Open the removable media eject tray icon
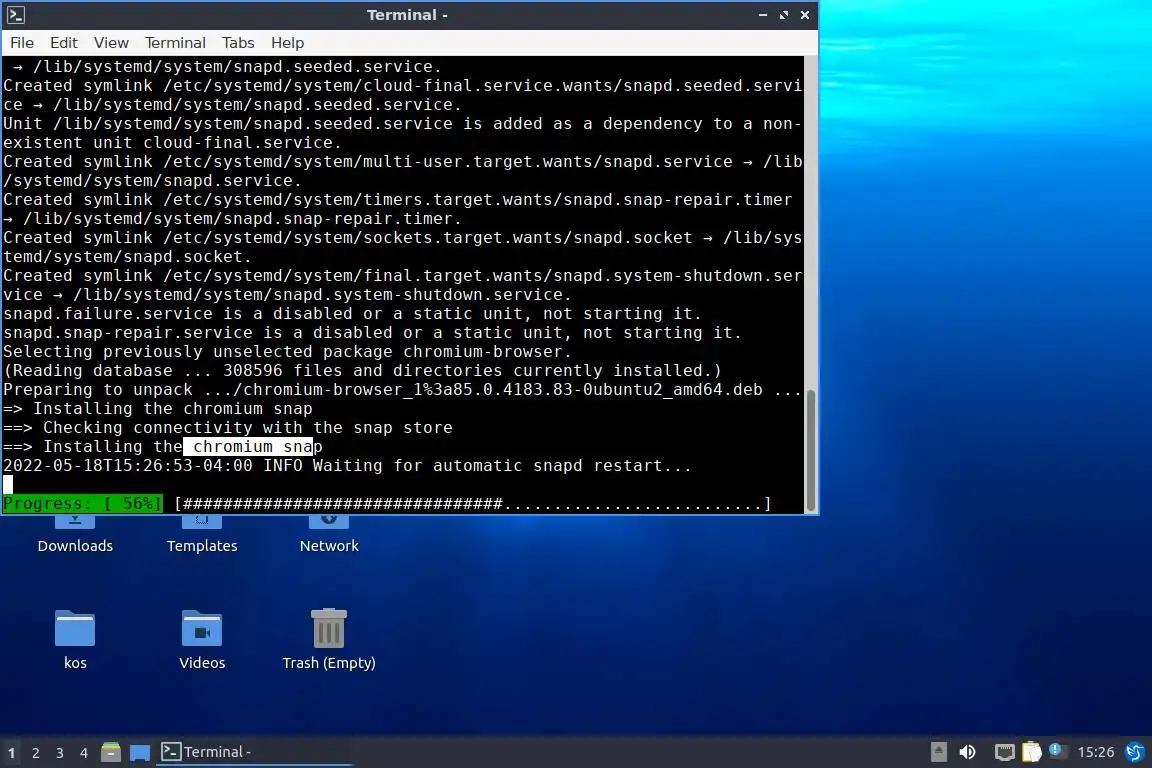This screenshot has height=768, width=1152. pos(938,752)
